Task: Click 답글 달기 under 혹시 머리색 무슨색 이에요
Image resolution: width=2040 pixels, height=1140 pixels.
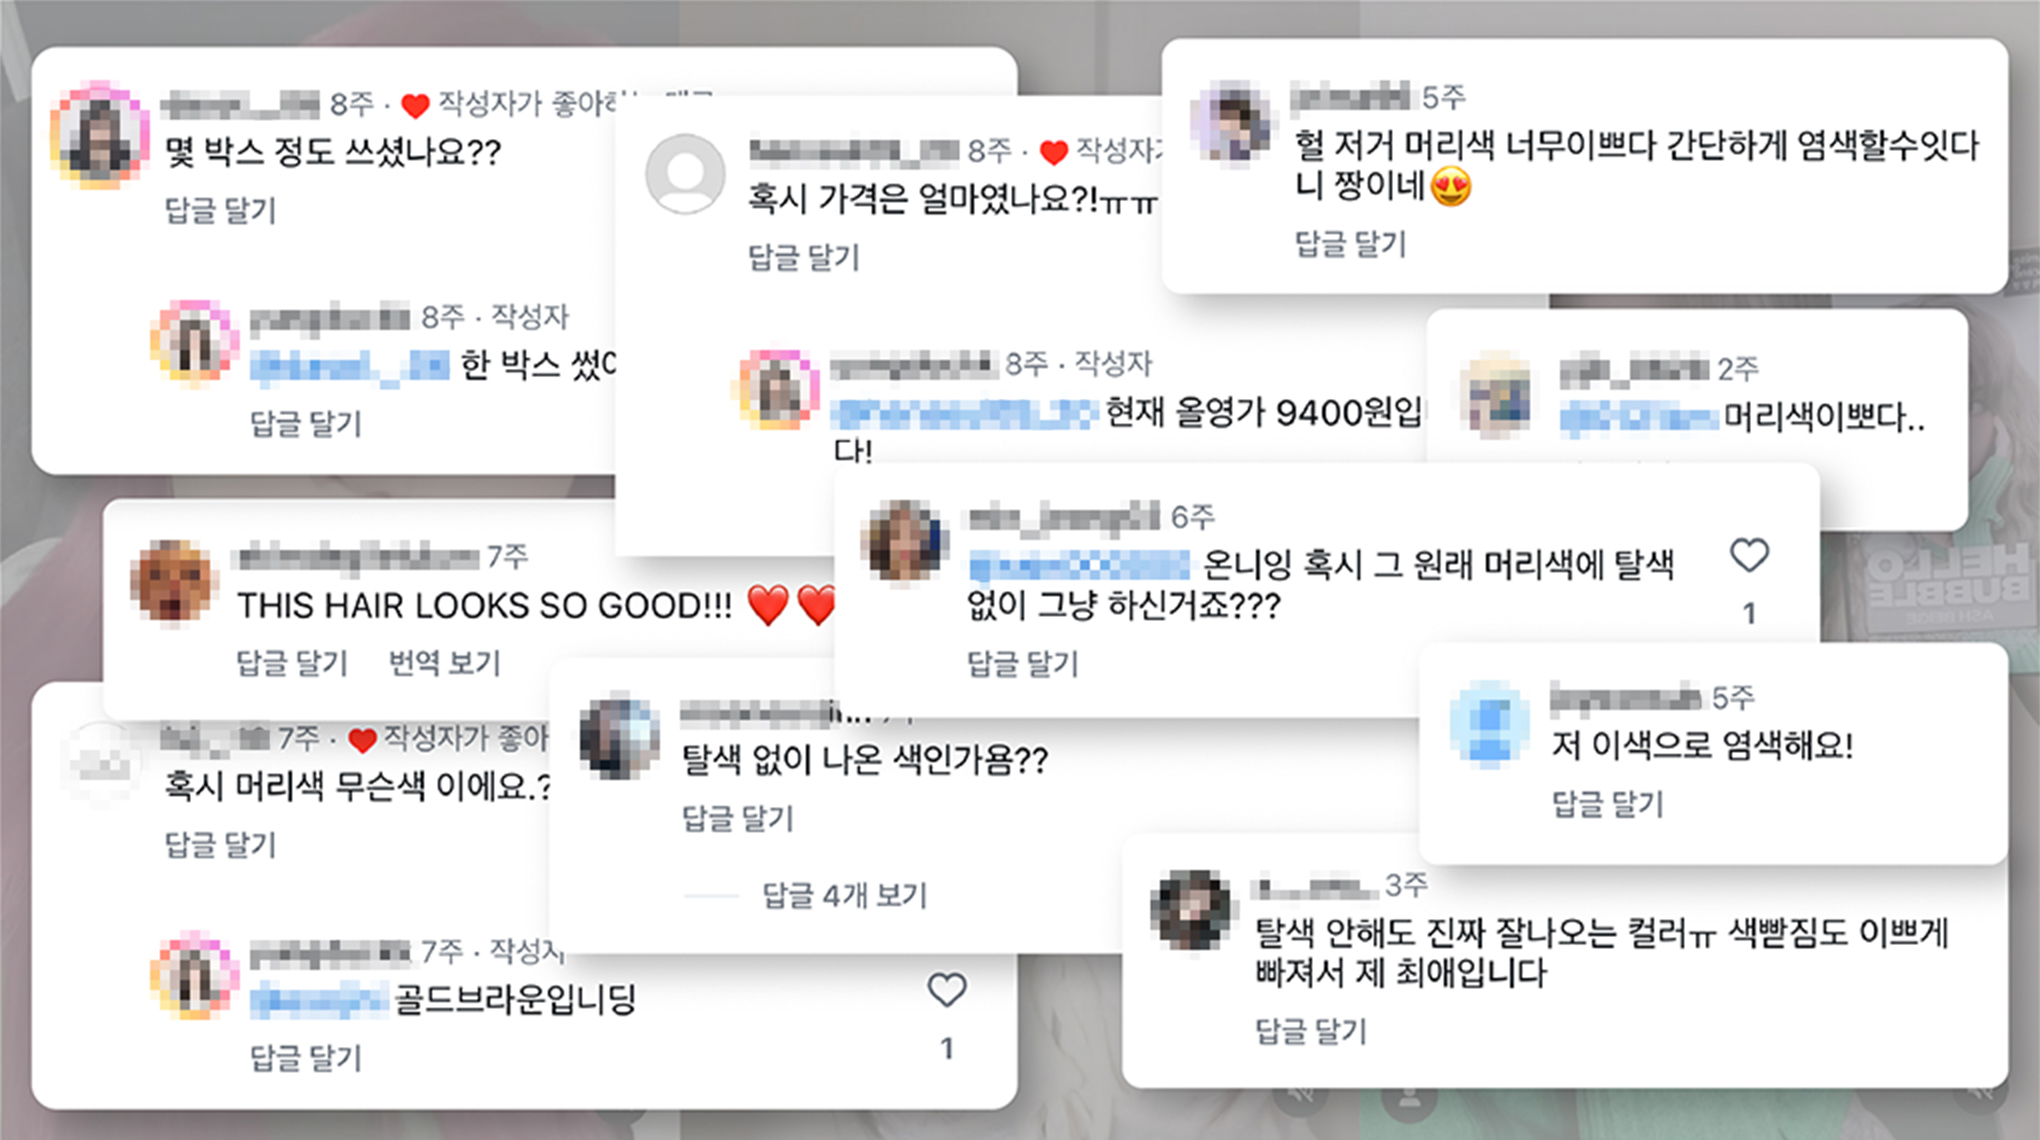Action: (220, 845)
